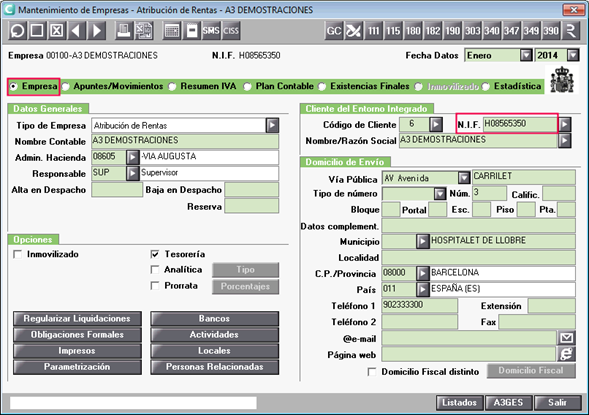This screenshot has height=415, width=589.
Task: Select the Resumen IVA radio button
Action: coord(172,87)
